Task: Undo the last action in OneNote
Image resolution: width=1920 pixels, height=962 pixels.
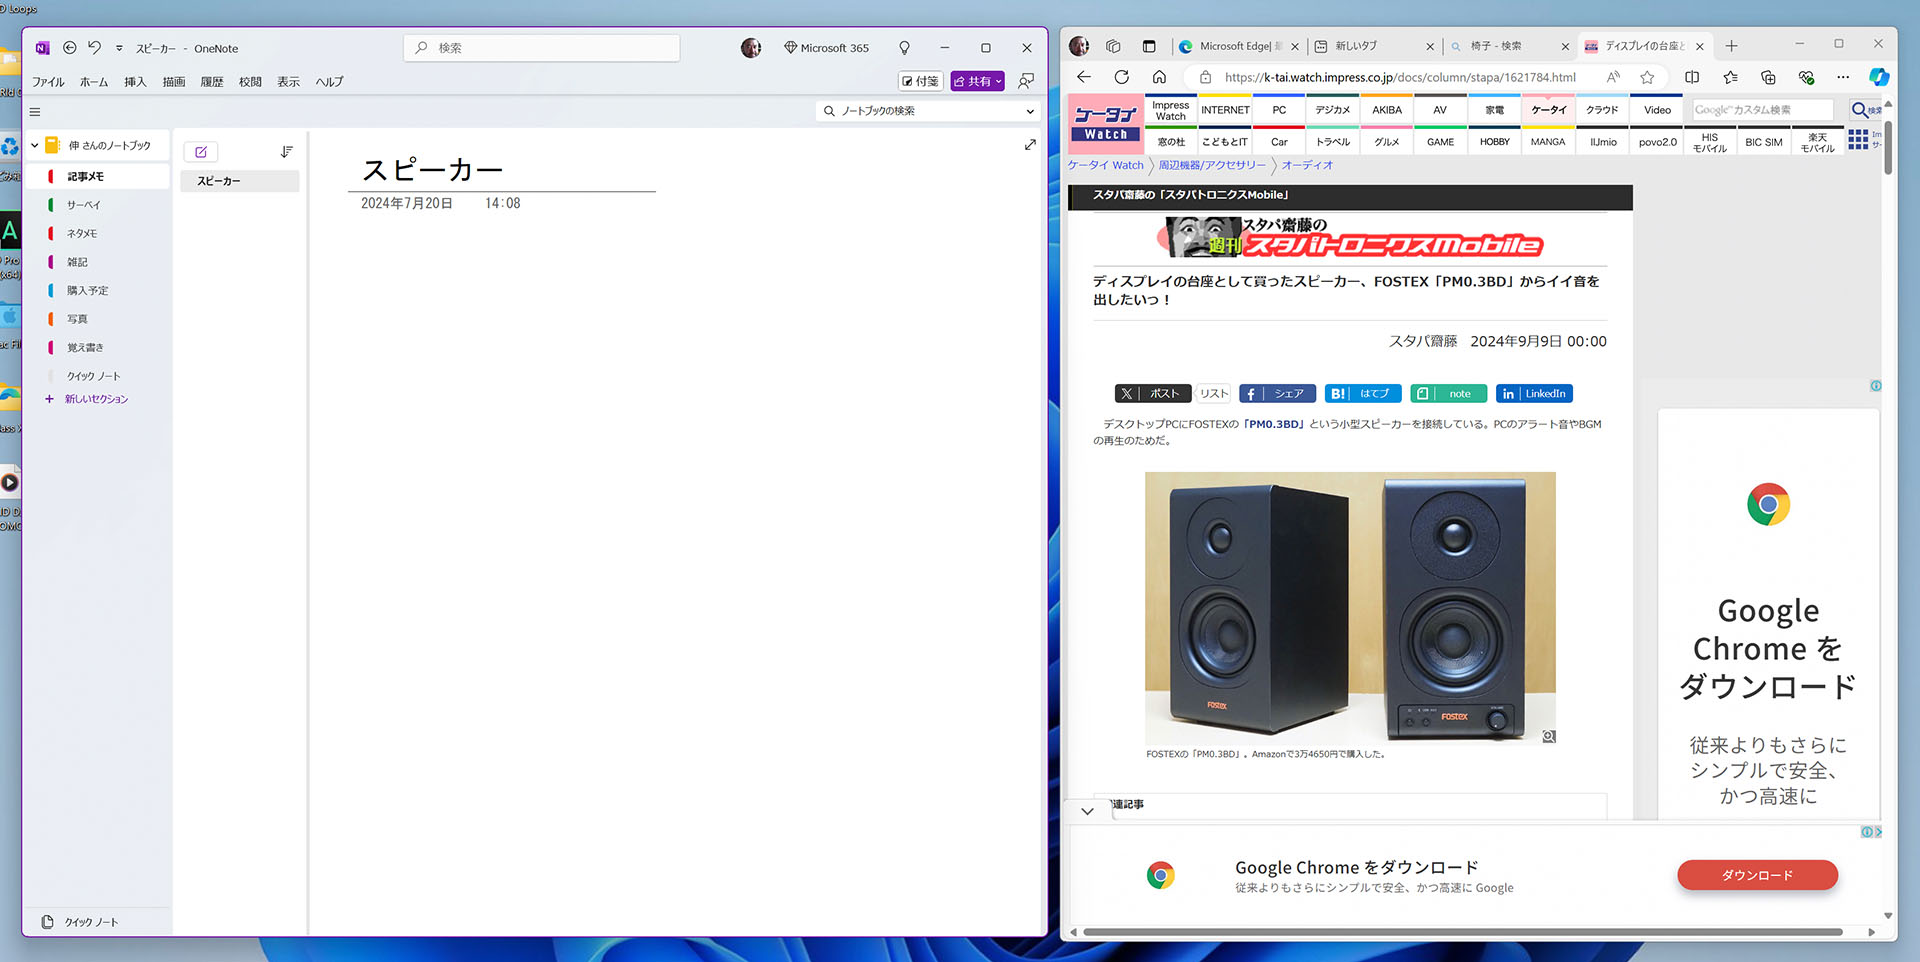Action: (94, 47)
